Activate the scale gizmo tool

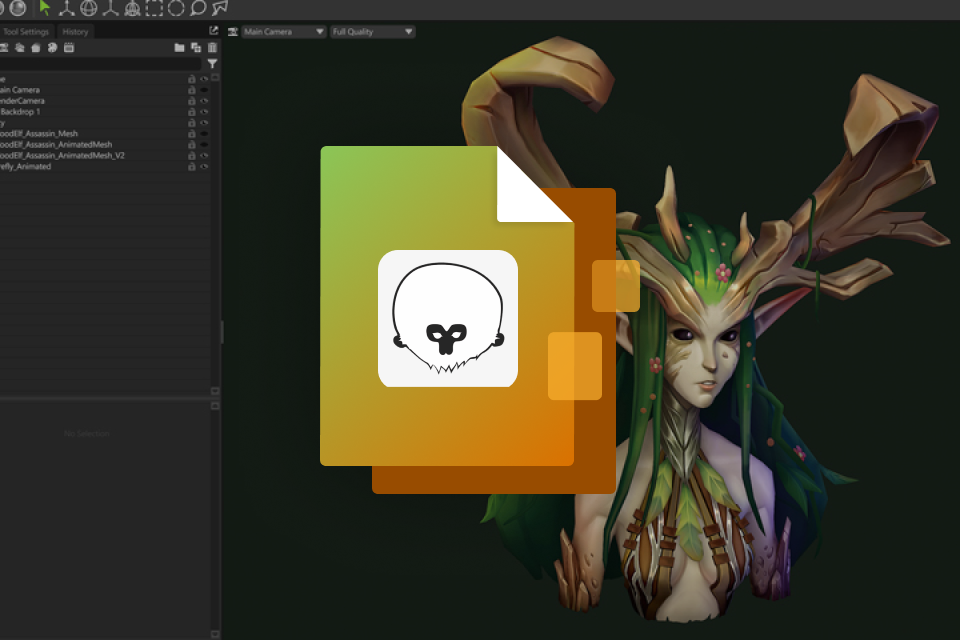point(110,8)
